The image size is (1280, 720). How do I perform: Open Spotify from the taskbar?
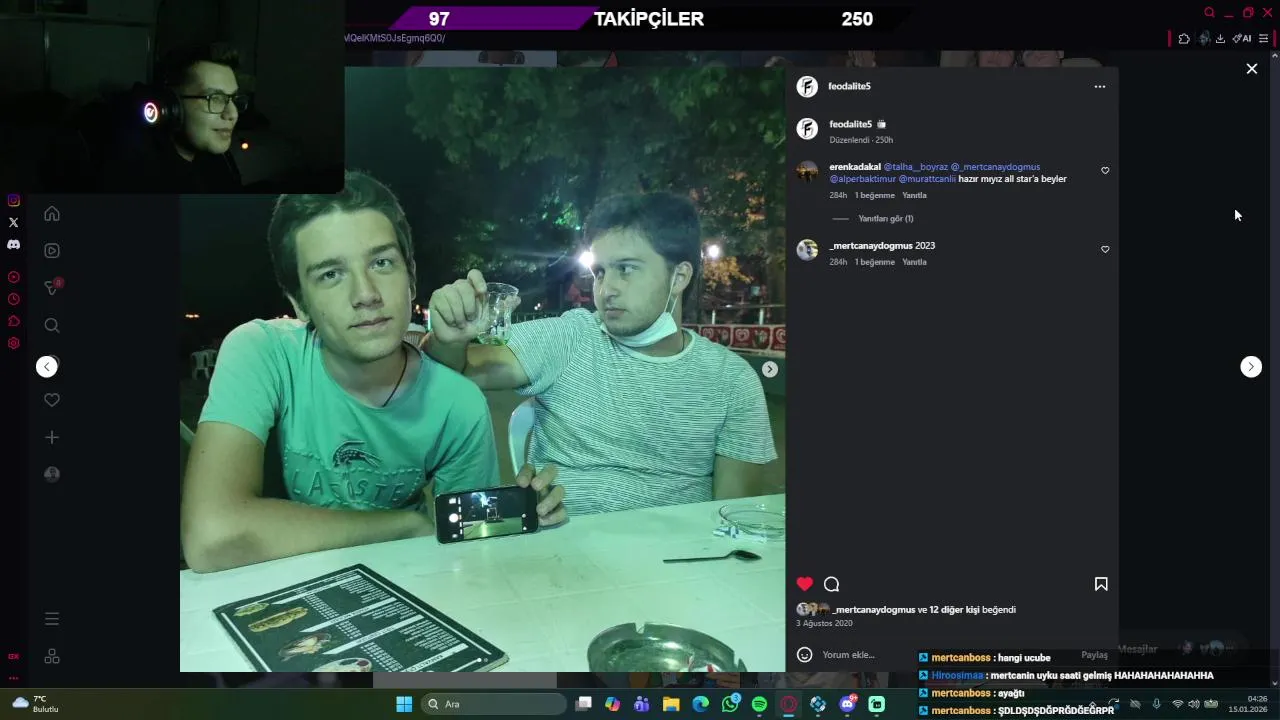click(759, 704)
